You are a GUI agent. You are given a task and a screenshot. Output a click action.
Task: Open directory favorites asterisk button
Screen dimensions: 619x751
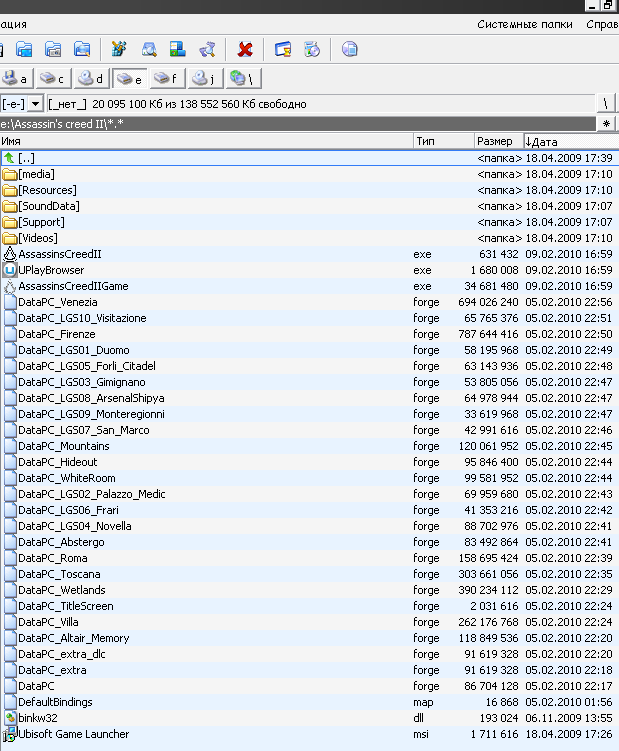tap(606, 124)
